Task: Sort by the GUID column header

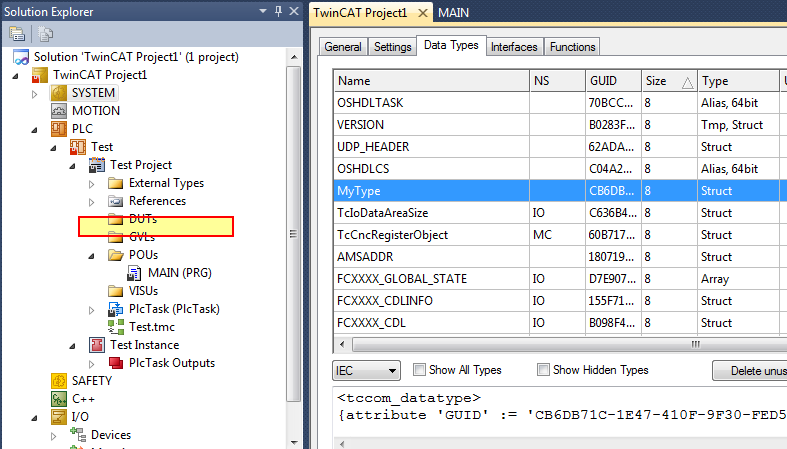Action: click(x=613, y=81)
